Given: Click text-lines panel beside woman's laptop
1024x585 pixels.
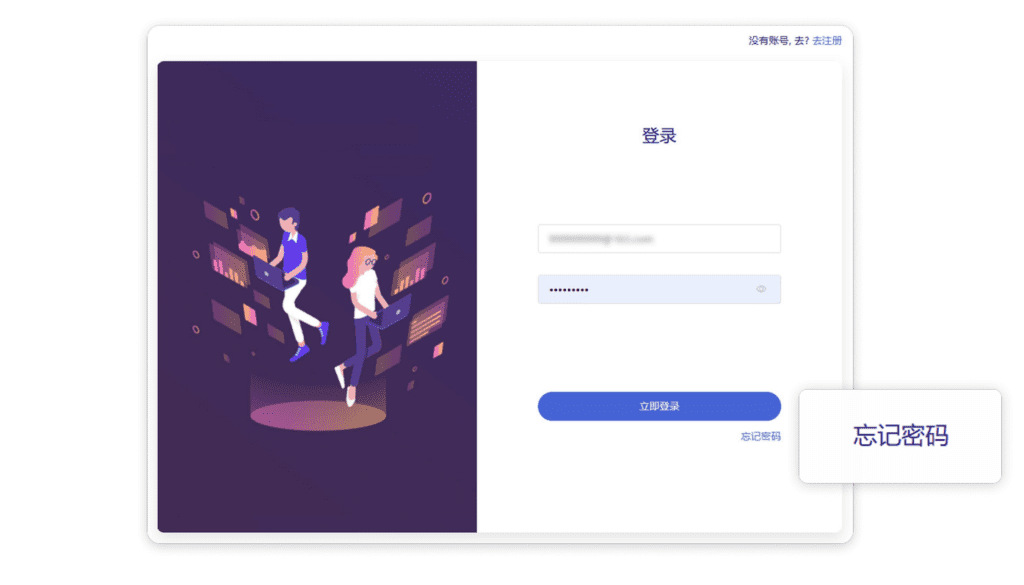Looking at the screenshot, I should [428, 320].
